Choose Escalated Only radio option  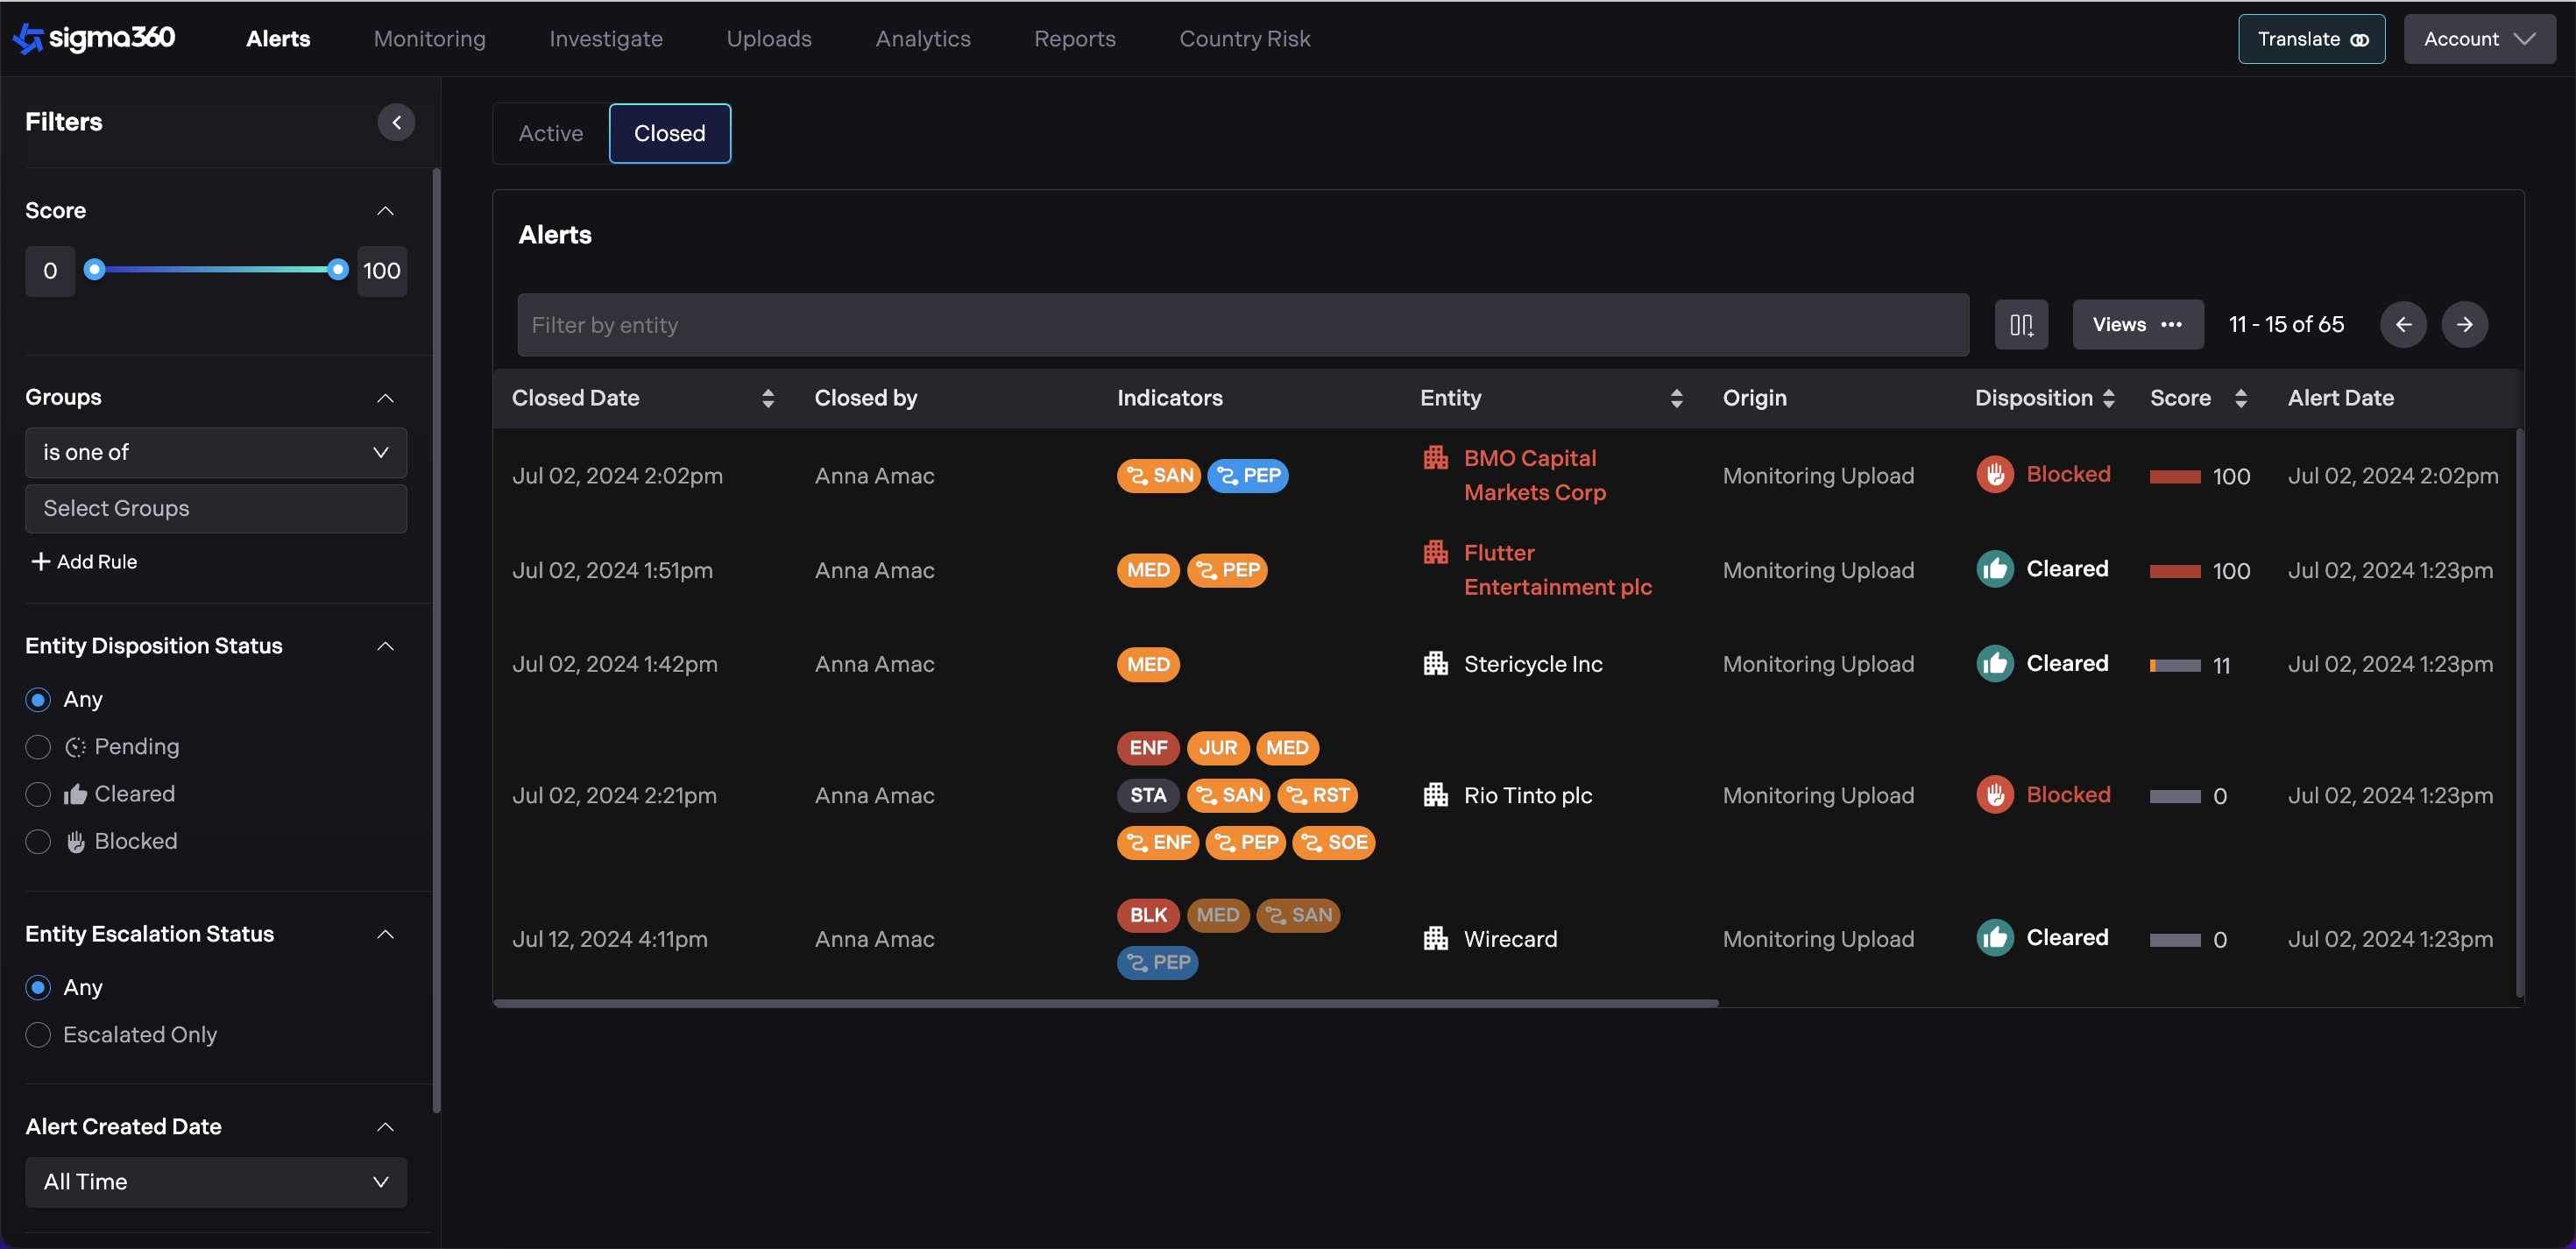point(38,1035)
